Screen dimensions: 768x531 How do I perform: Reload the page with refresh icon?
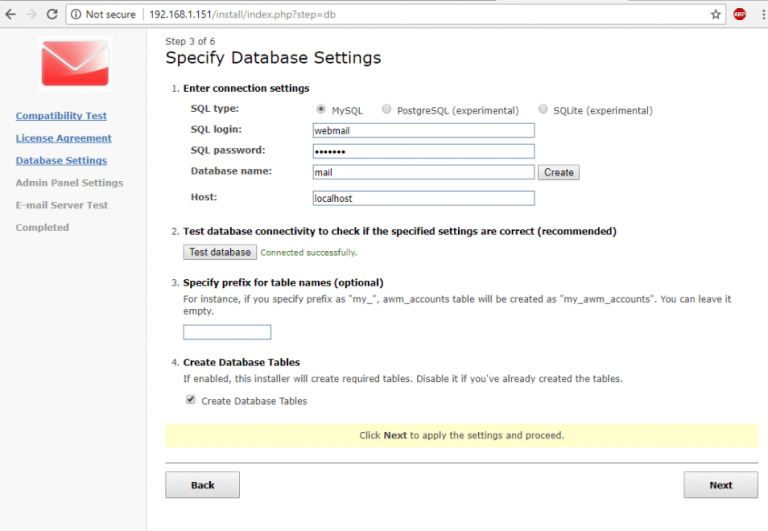(52, 14)
